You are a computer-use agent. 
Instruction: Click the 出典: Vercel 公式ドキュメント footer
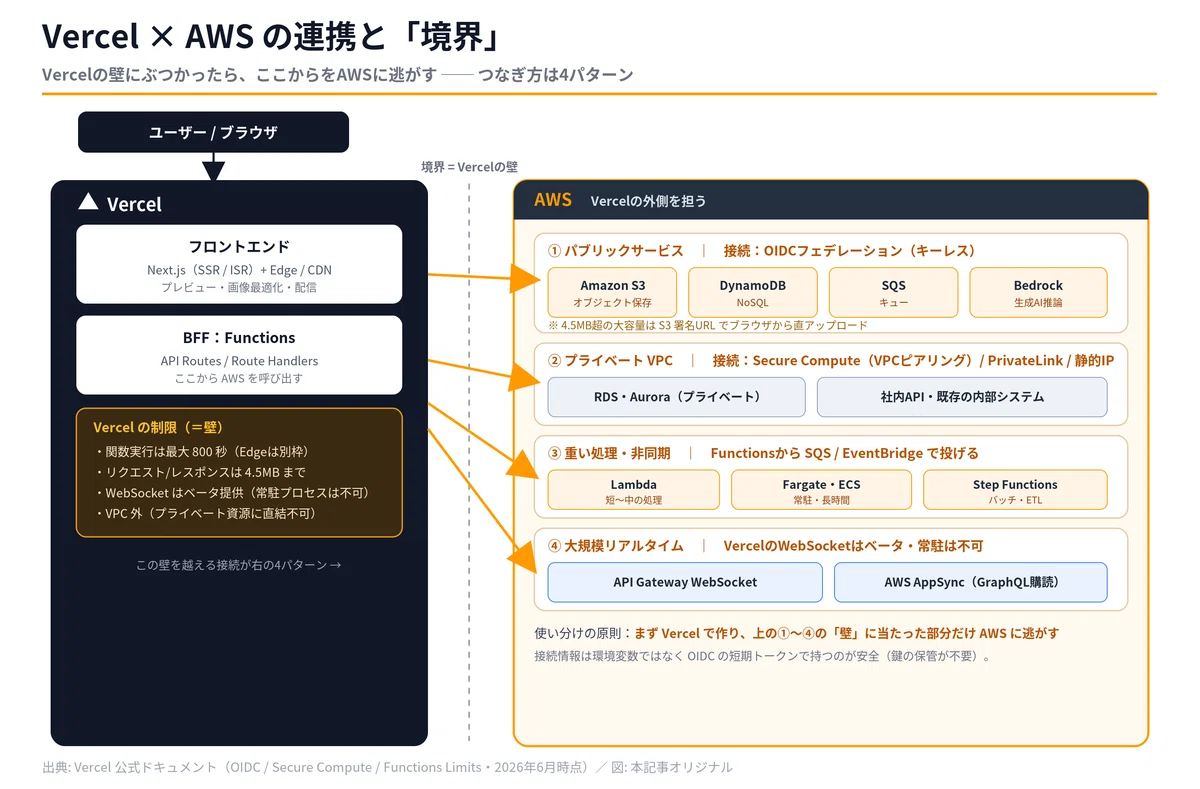tap(388, 767)
